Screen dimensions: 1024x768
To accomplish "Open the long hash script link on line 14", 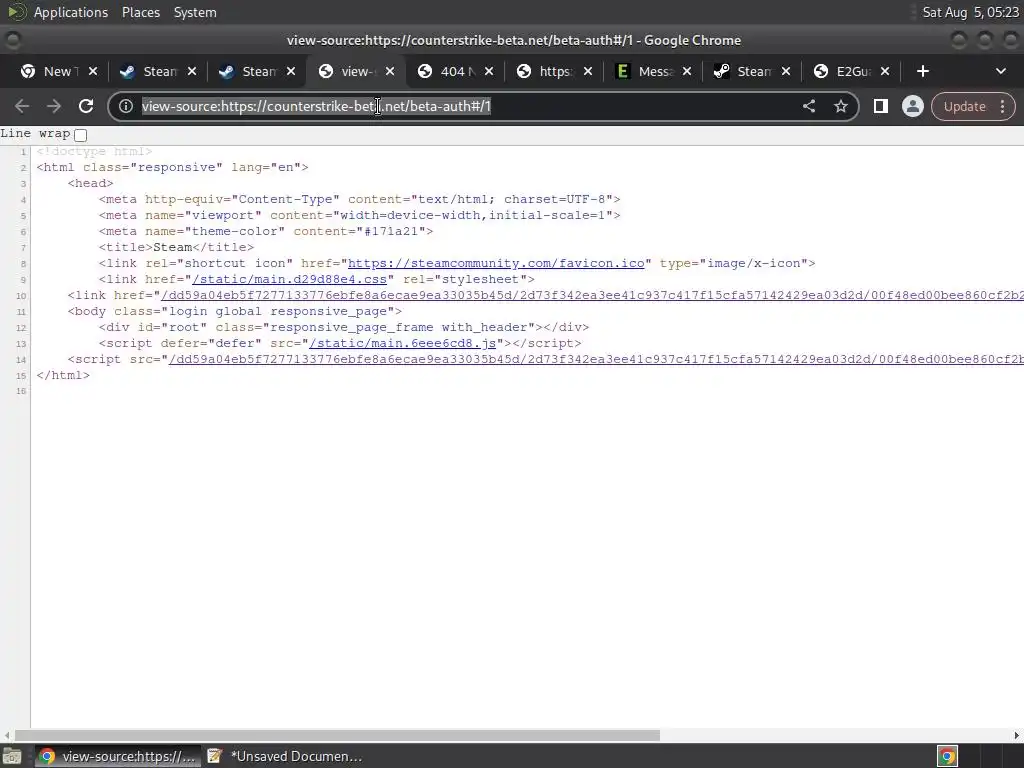I will click(x=596, y=359).
